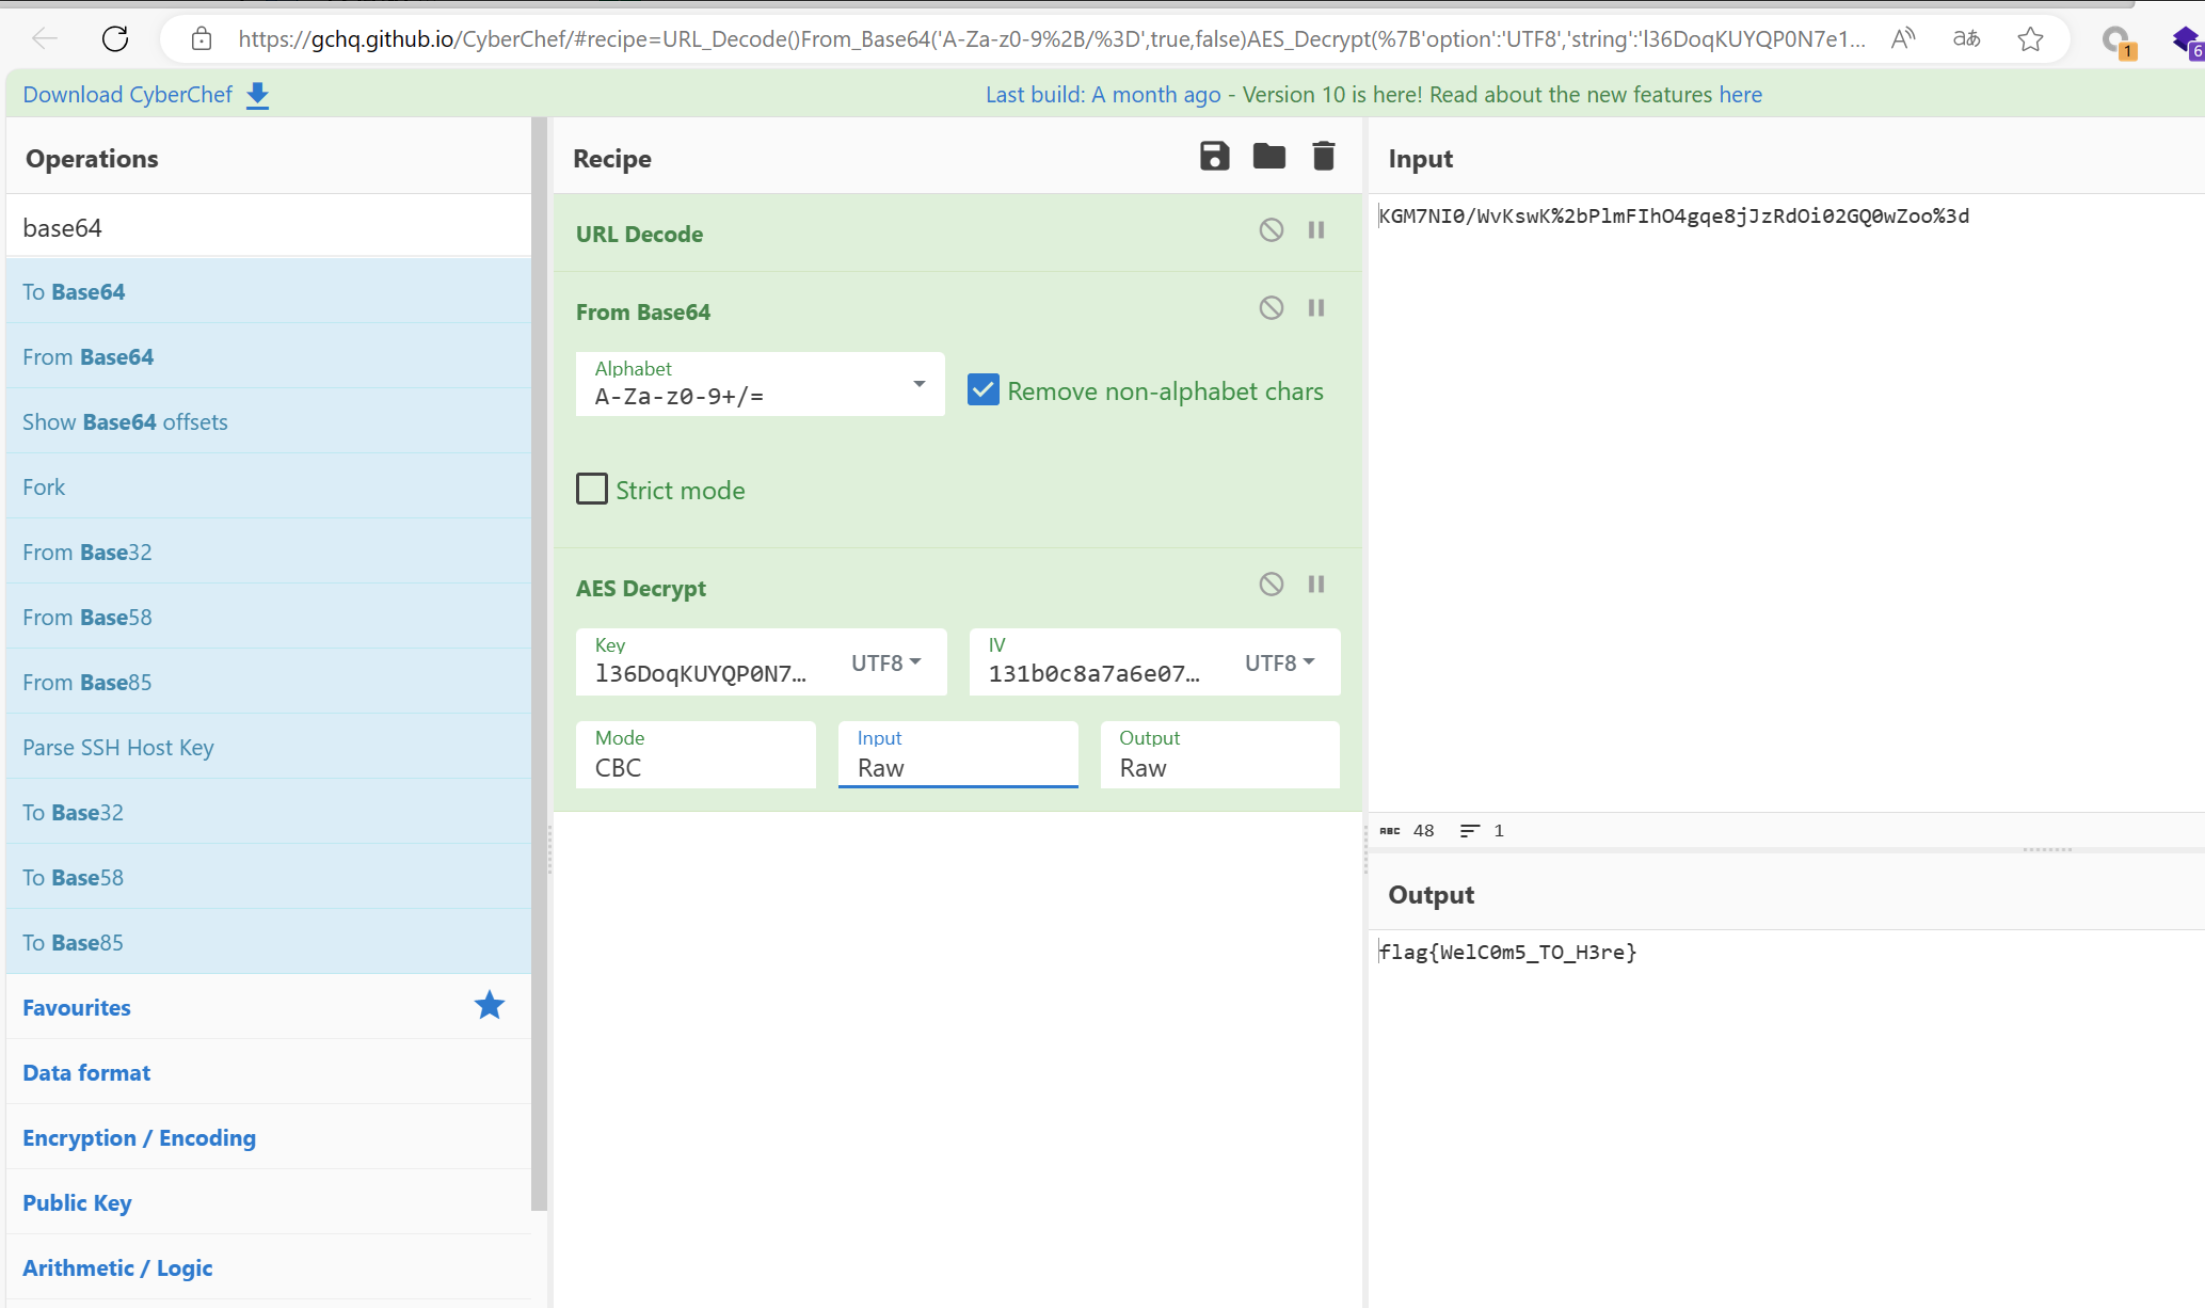Click the Favourites star icon
The height and width of the screenshot is (1308, 2205).
489,1006
